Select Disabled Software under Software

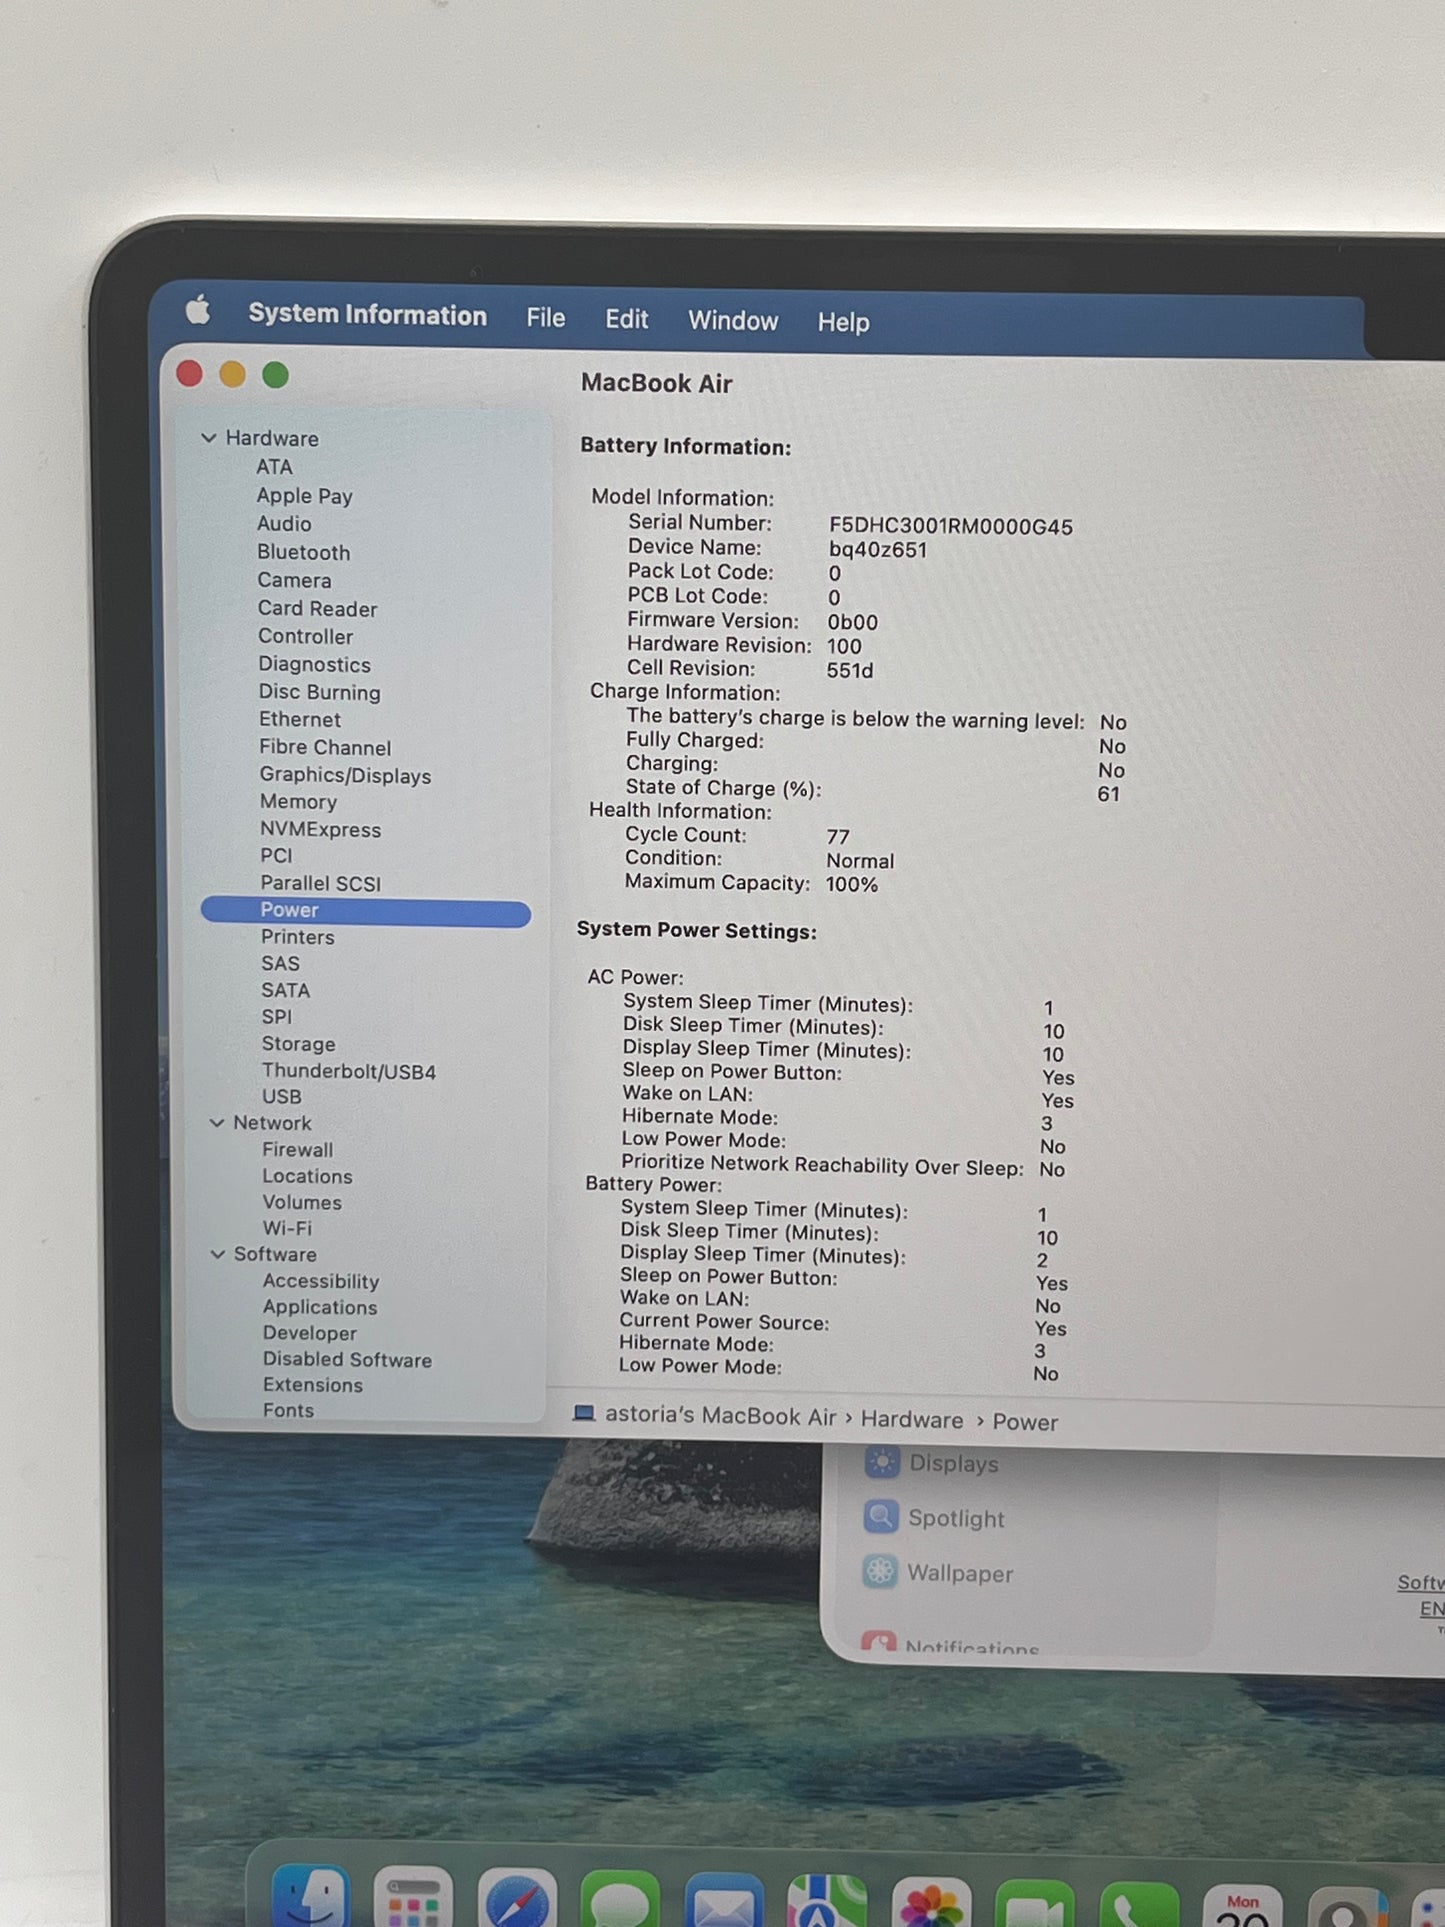(x=347, y=1359)
